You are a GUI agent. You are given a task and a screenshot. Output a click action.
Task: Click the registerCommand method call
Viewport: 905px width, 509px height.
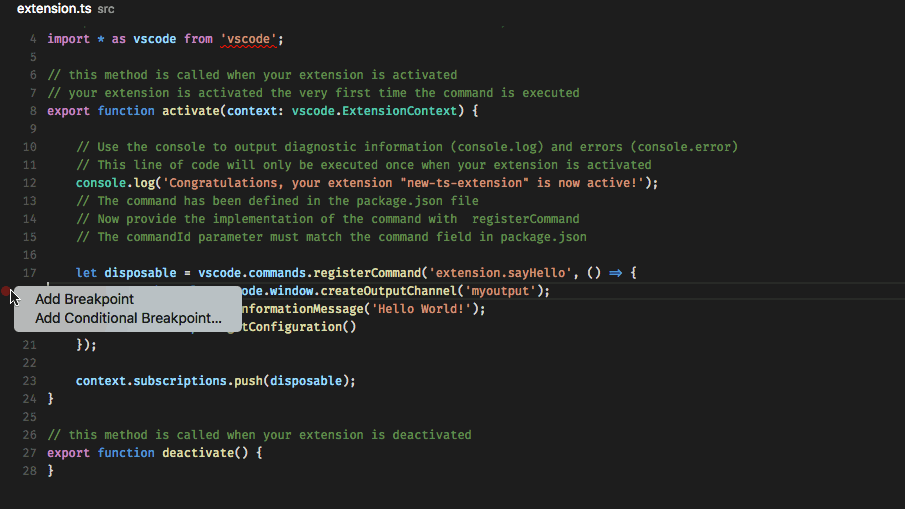(x=367, y=273)
